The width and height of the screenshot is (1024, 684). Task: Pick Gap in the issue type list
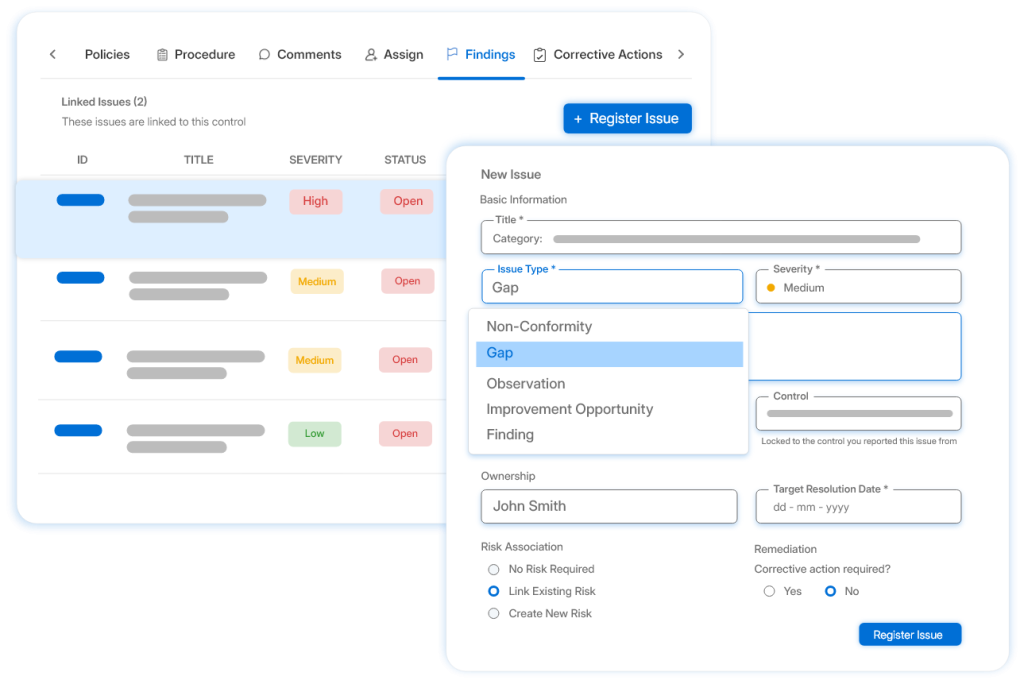[x=609, y=353]
